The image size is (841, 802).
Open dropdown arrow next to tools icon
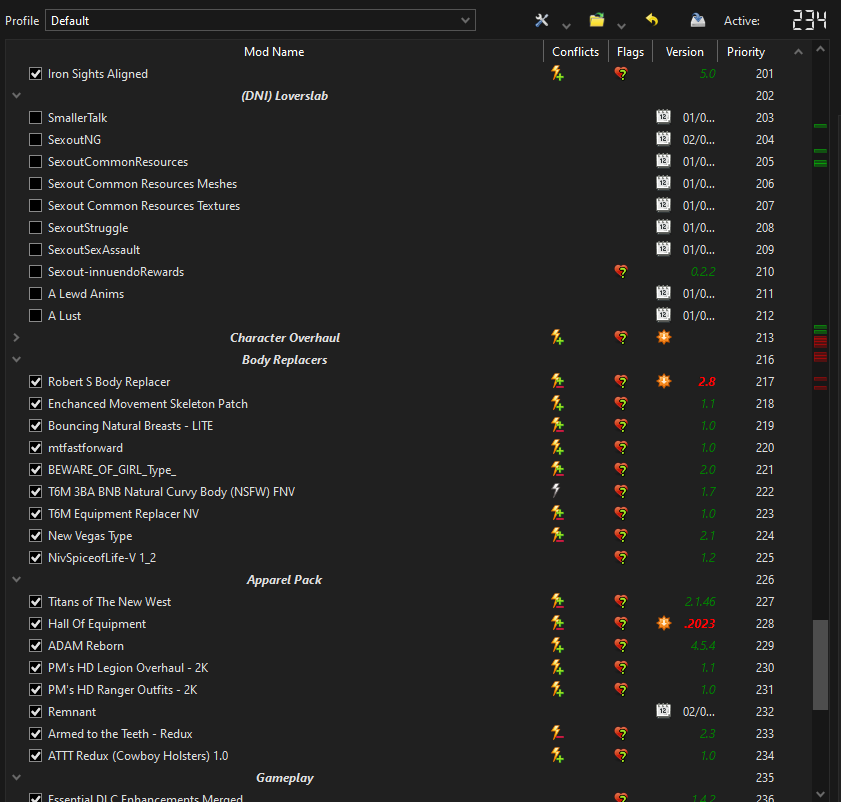tap(566, 26)
